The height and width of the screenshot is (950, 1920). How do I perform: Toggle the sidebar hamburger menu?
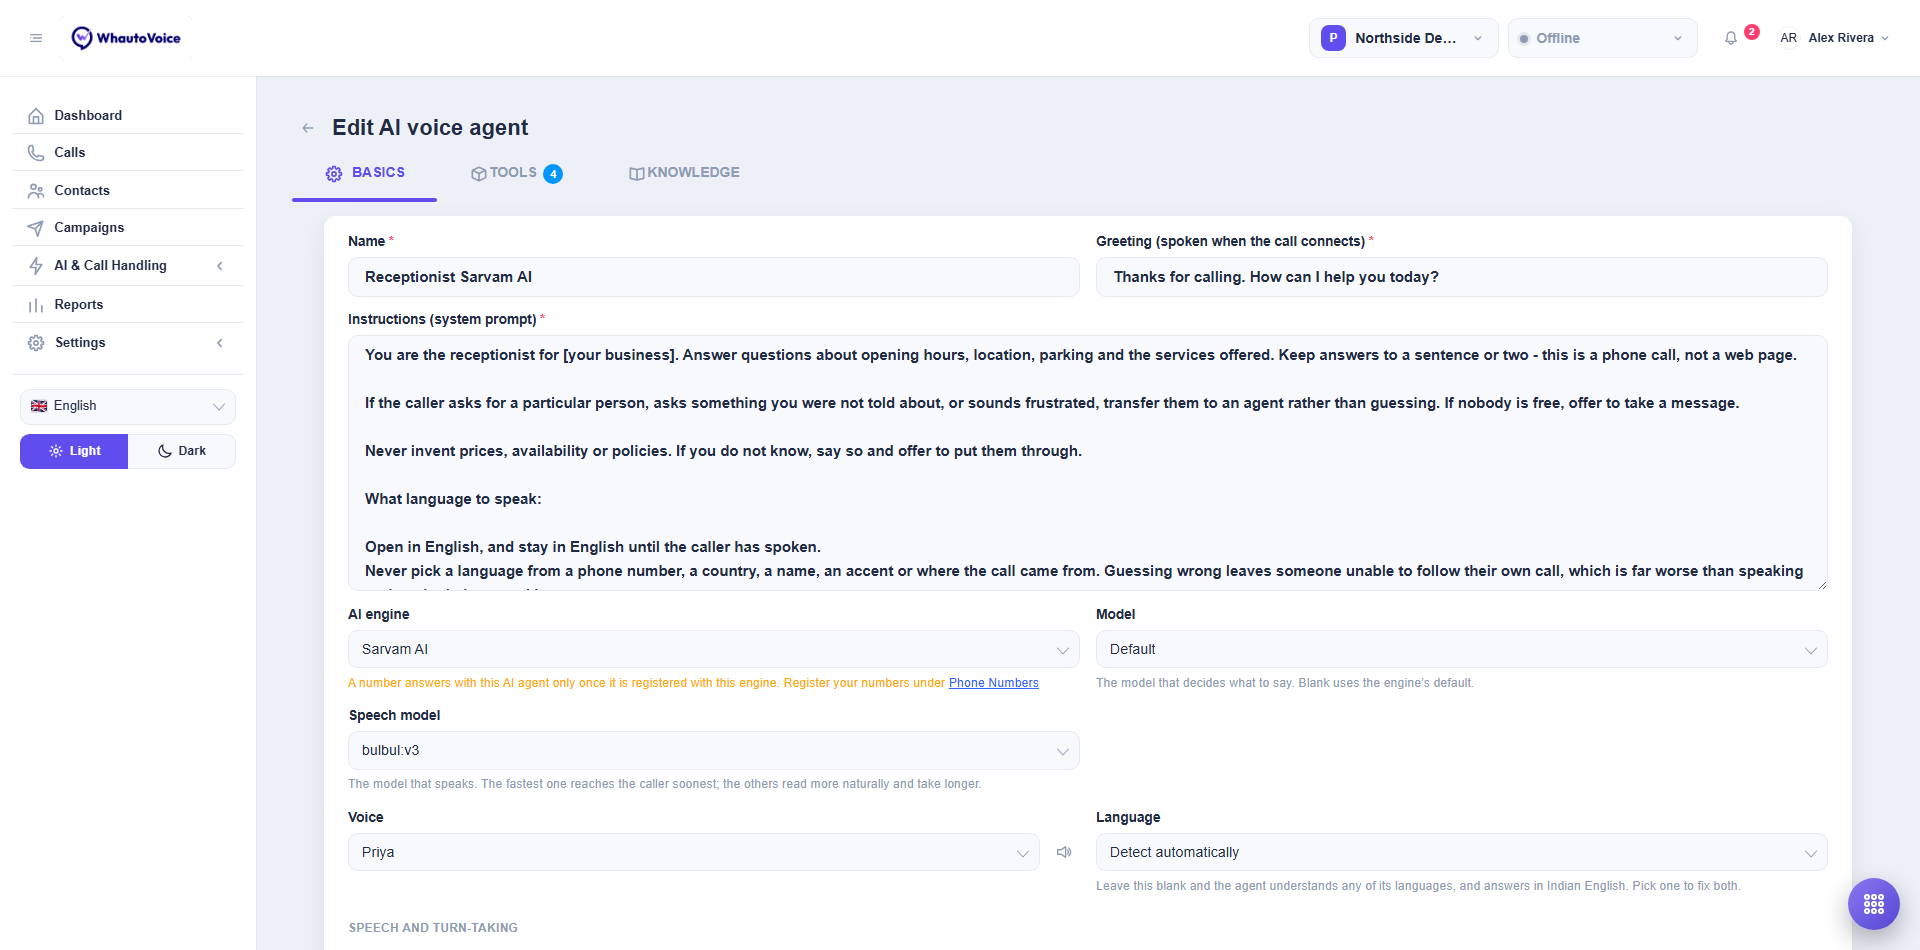coord(36,38)
